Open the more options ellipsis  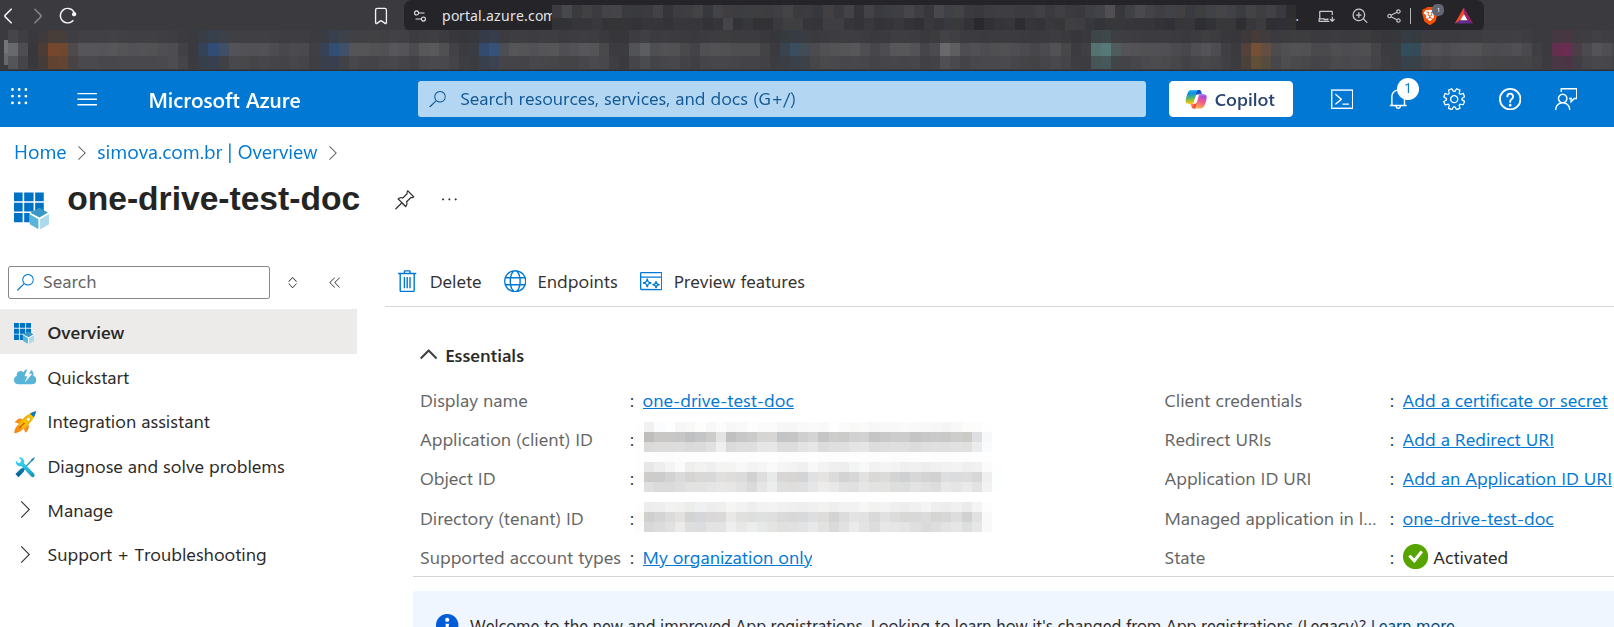(x=450, y=200)
